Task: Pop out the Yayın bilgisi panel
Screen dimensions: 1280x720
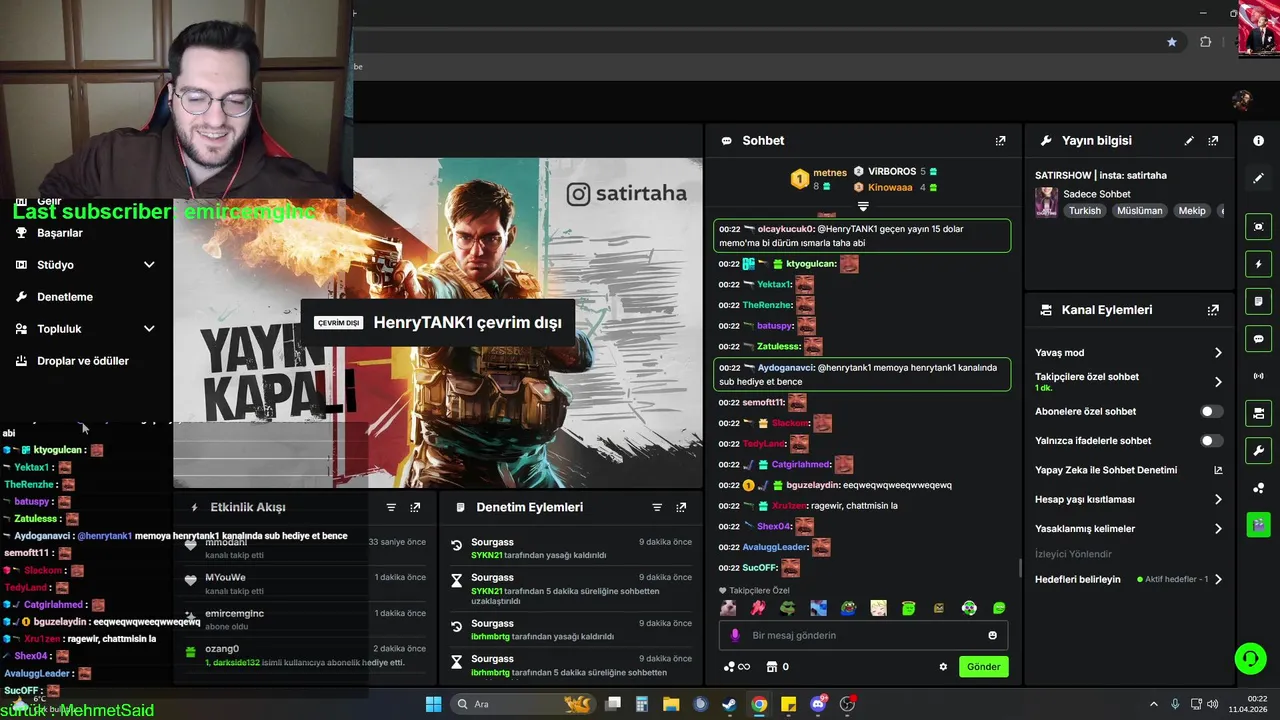Action: [1213, 141]
